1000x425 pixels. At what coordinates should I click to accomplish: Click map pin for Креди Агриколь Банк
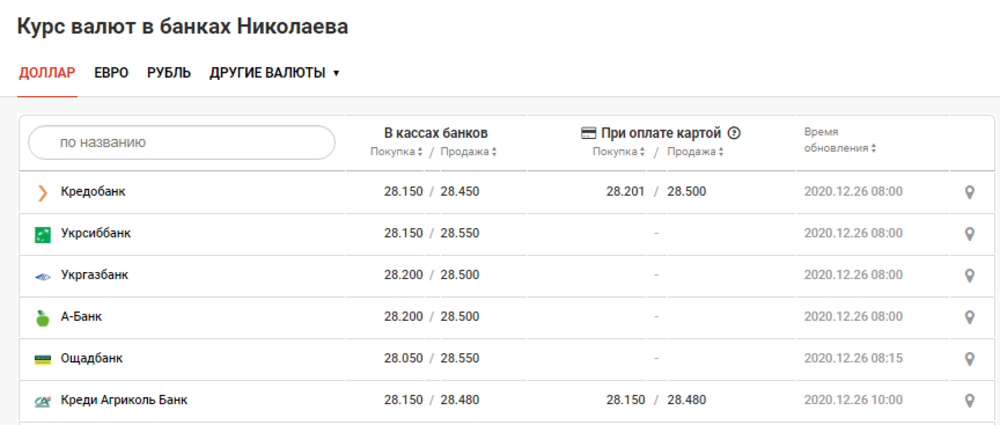969,400
